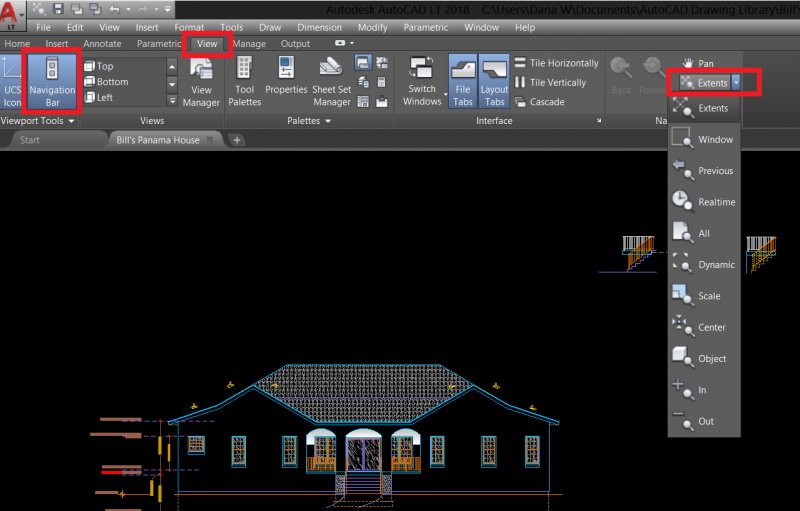Click the Extents zoom button on the ribbon
The height and width of the screenshot is (511, 800).
tap(705, 83)
